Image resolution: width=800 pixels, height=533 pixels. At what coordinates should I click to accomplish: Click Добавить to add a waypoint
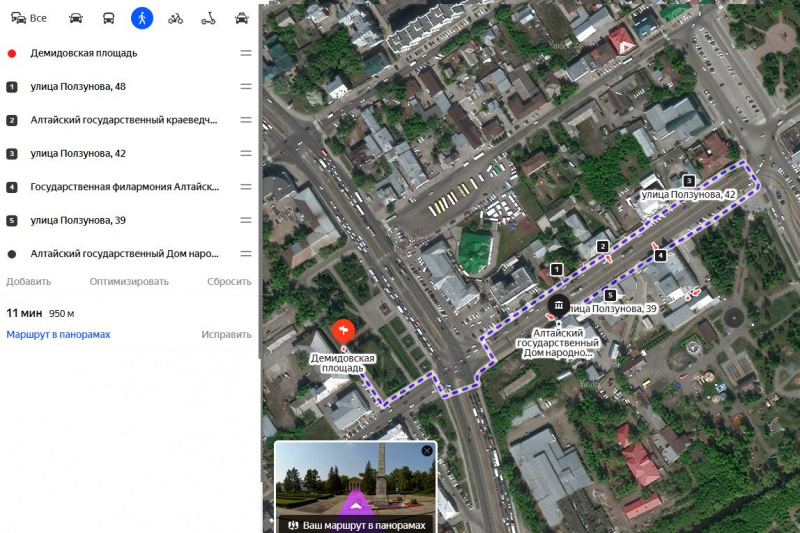pyautogui.click(x=28, y=281)
